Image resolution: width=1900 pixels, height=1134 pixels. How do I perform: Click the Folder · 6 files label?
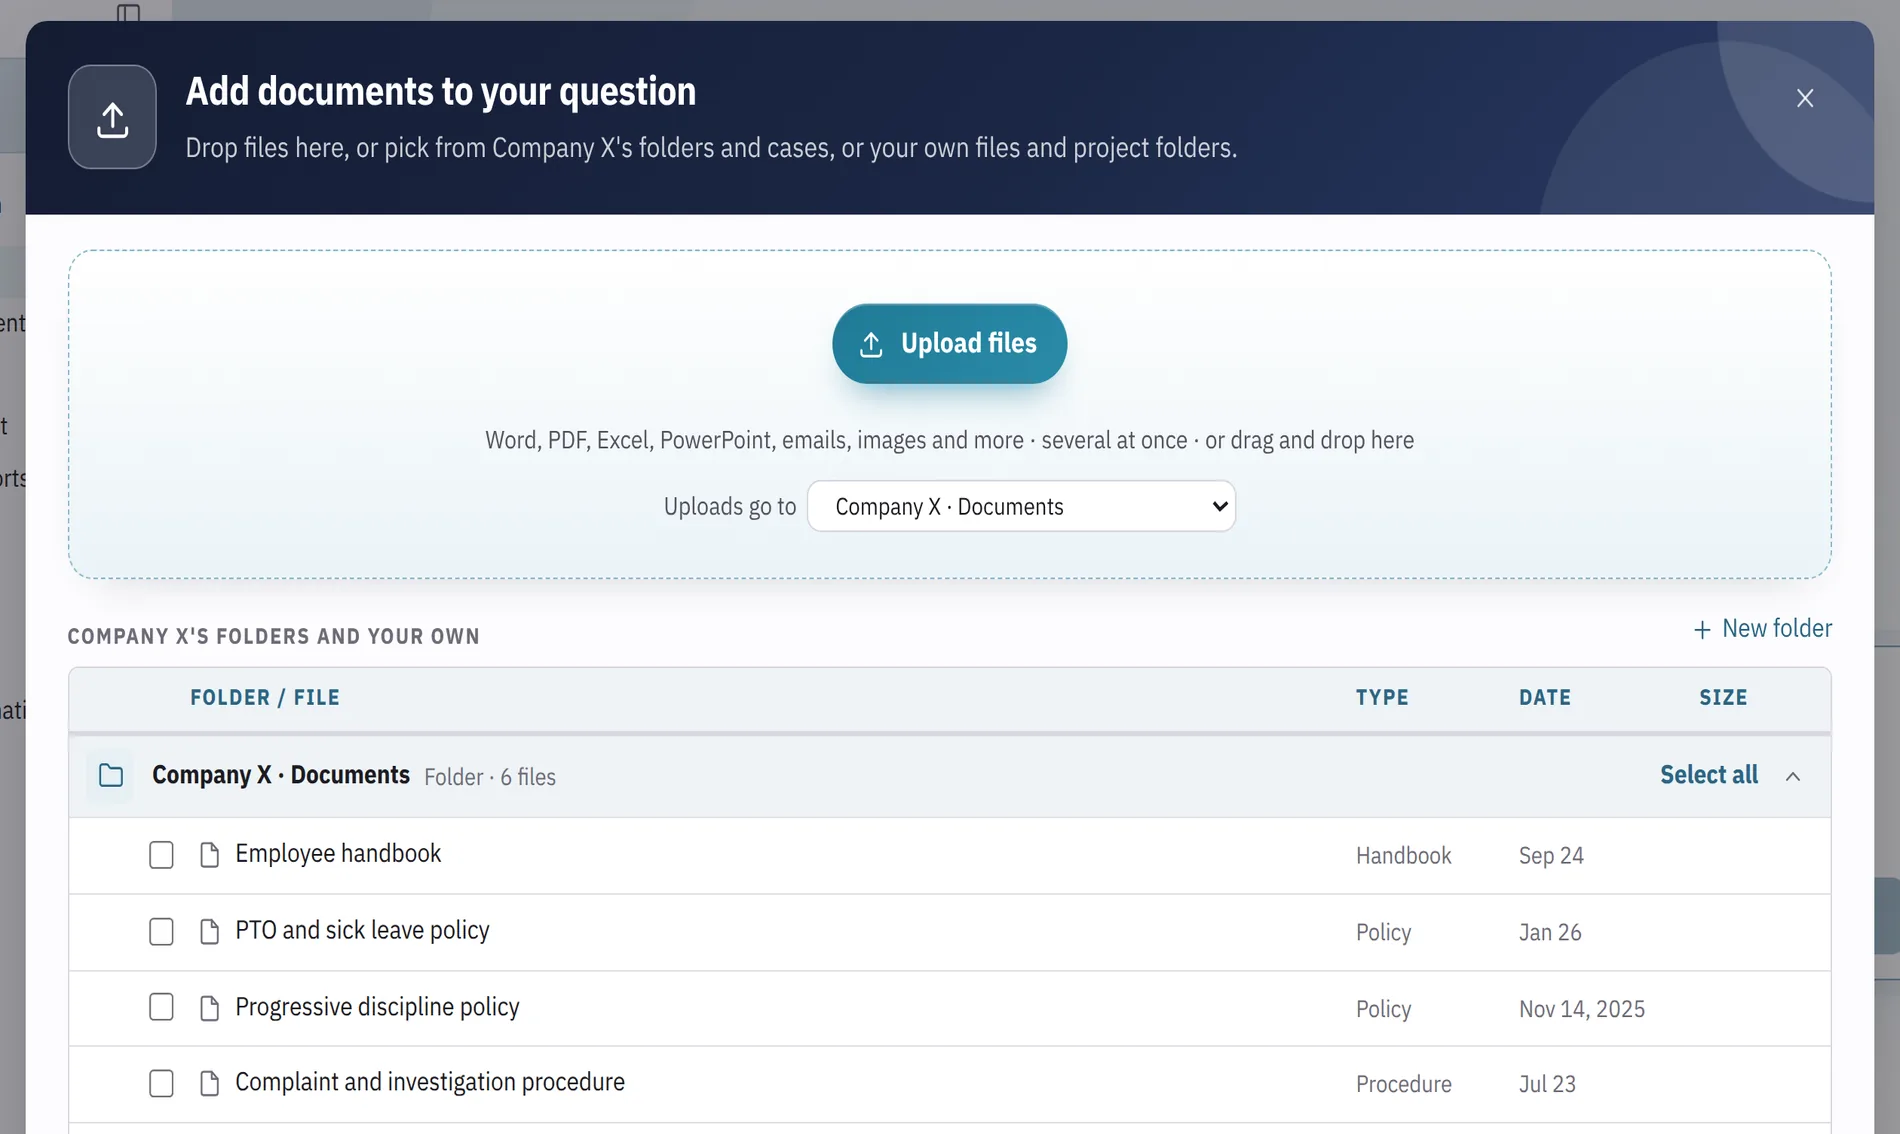click(490, 777)
